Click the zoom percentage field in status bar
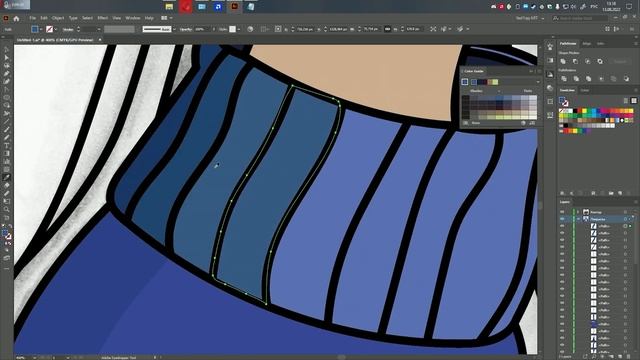The width and height of the screenshot is (640, 360). point(25,358)
